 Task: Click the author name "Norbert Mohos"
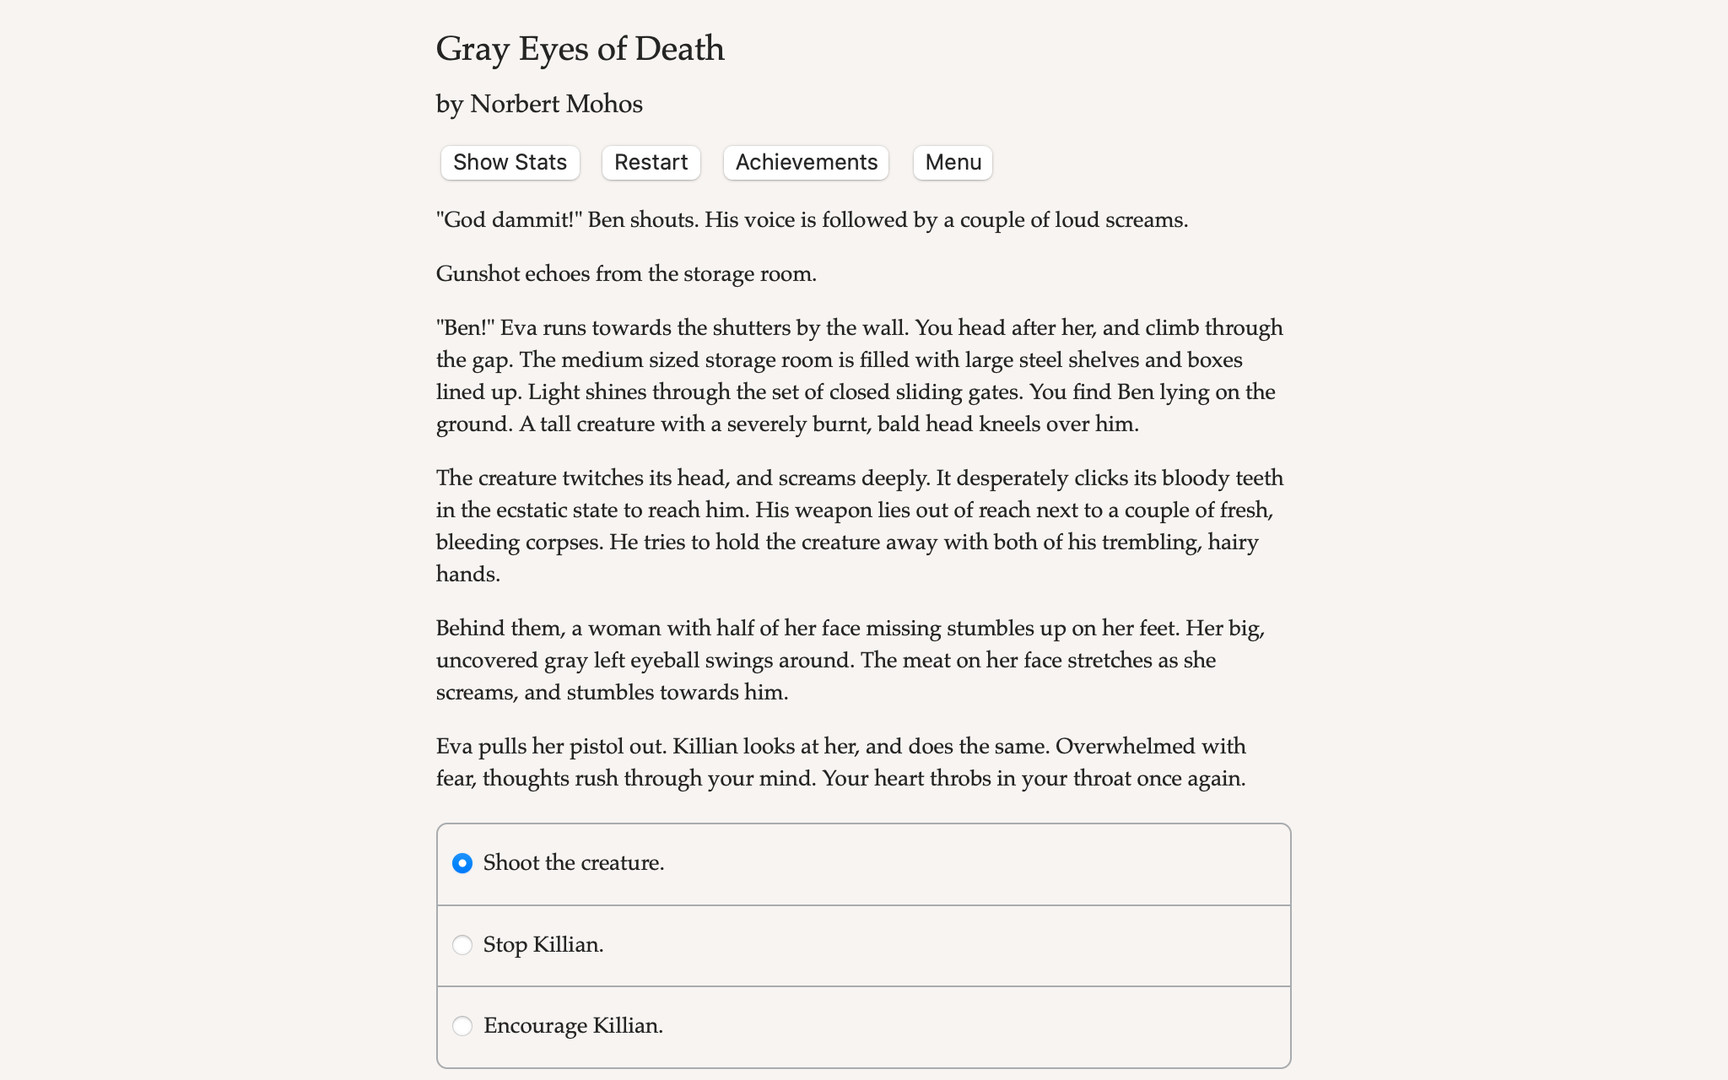coord(538,104)
